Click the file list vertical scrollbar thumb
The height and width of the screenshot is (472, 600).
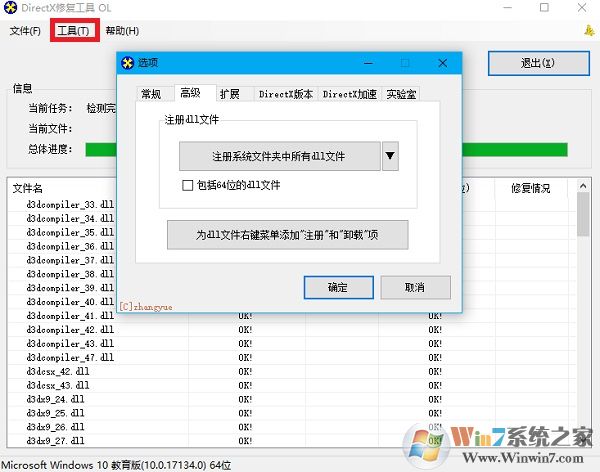pyautogui.click(x=583, y=214)
